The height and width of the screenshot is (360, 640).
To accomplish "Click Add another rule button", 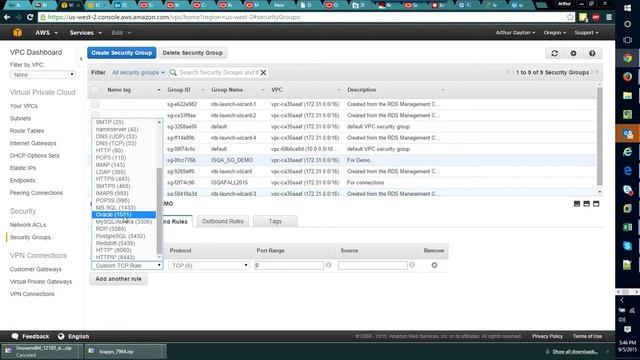I will pyautogui.click(x=118, y=279).
